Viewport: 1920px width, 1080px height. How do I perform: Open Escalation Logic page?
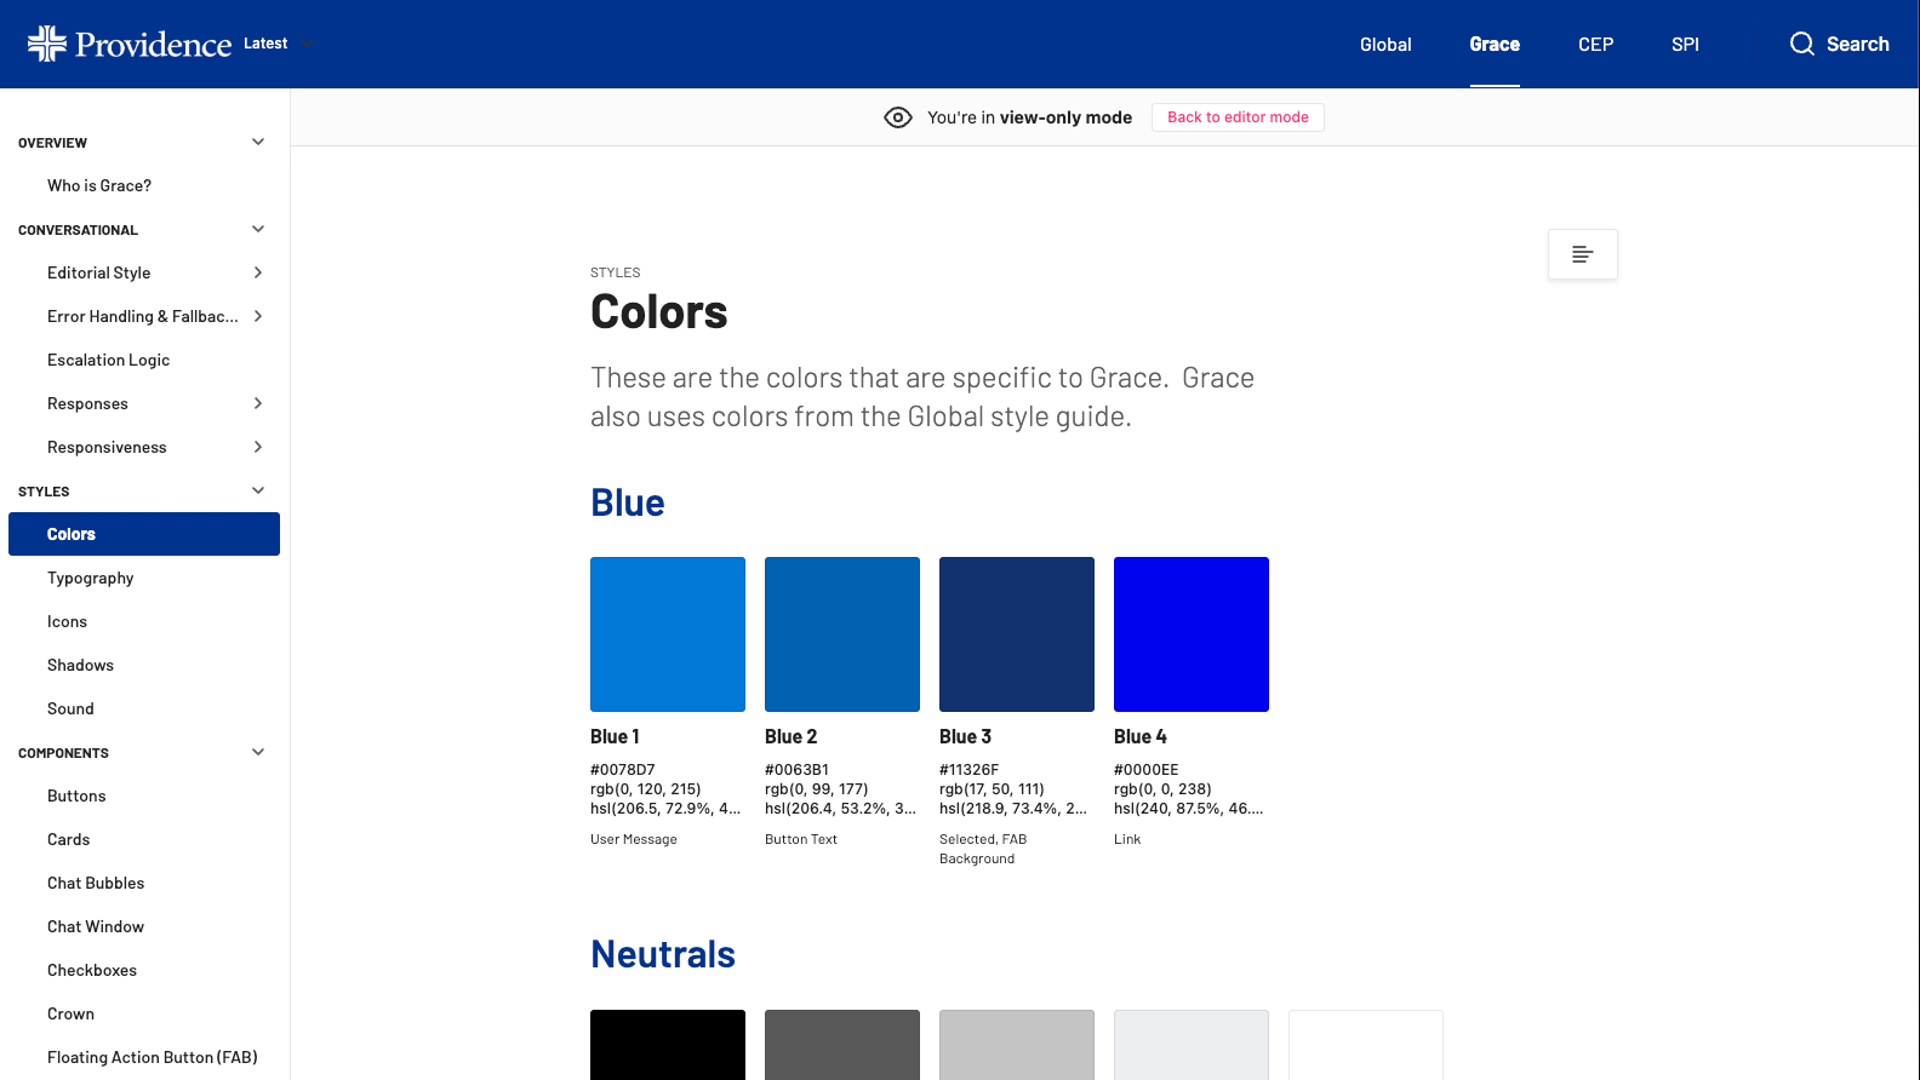pyautogui.click(x=108, y=360)
